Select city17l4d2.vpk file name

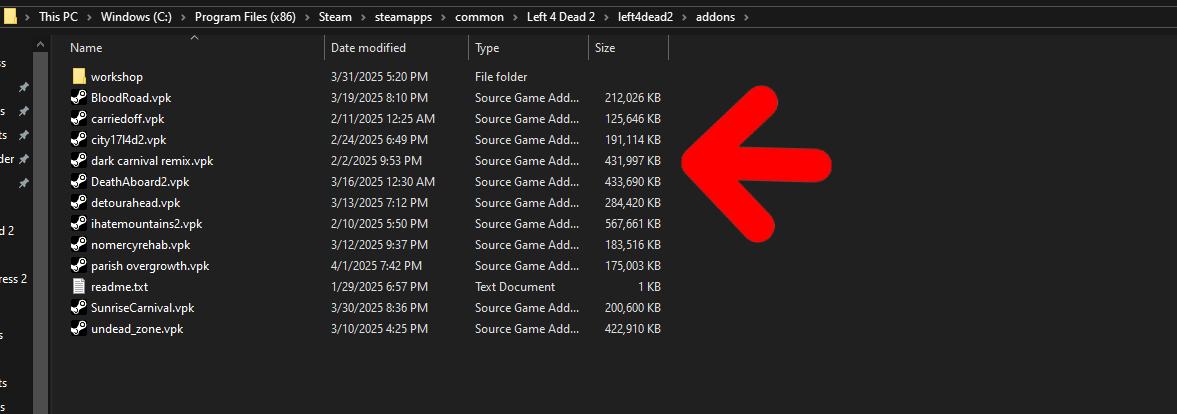(x=128, y=140)
